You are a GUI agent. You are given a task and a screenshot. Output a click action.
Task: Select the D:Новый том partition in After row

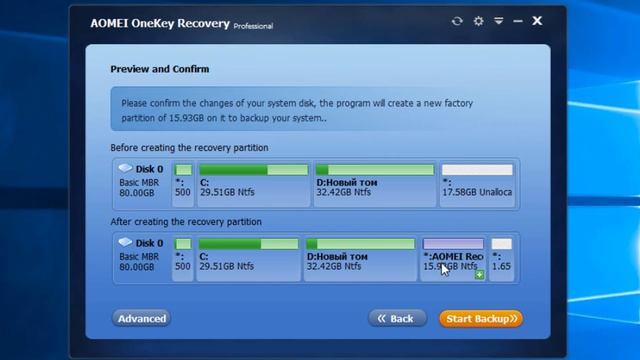coord(360,258)
